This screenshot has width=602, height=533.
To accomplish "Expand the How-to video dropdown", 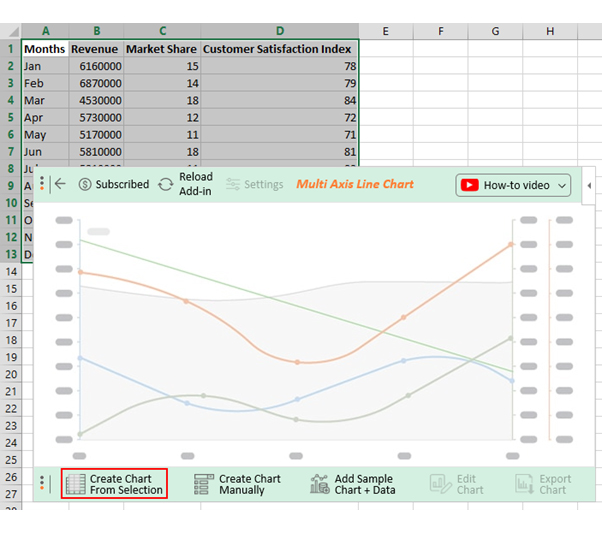I will 562,185.
